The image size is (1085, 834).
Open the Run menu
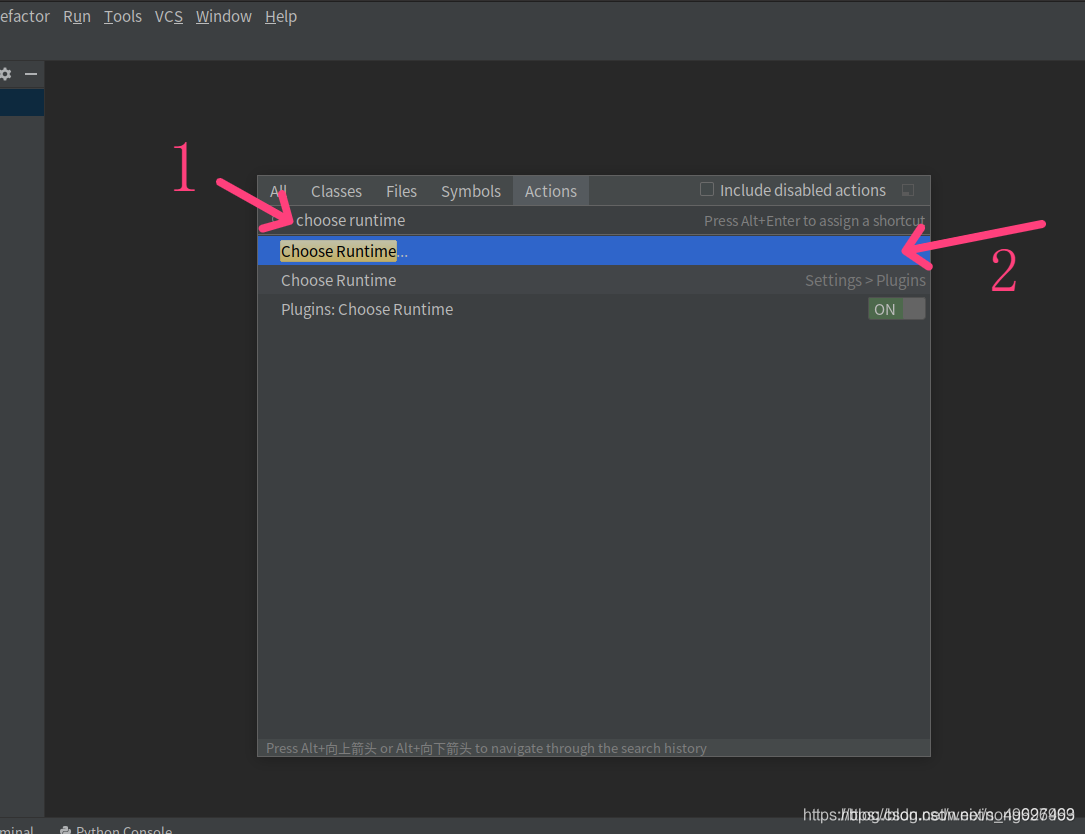tap(77, 17)
